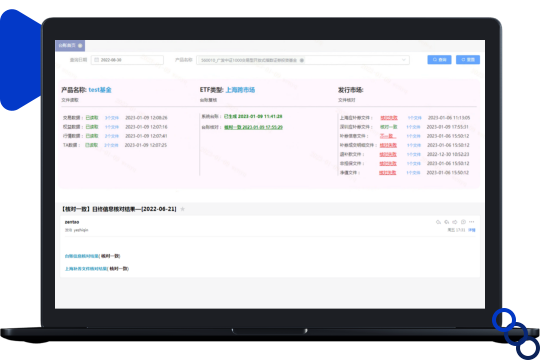Open the red failed status in the 11:13:05 row

(389, 118)
